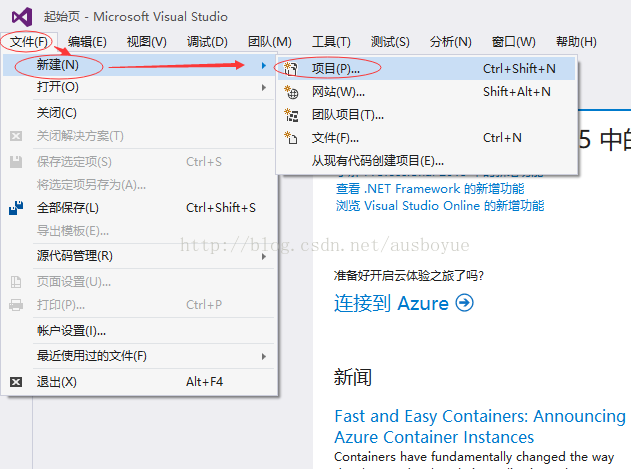Open the 测试(S) menu
Screen dimensions: 631x469
point(390,41)
